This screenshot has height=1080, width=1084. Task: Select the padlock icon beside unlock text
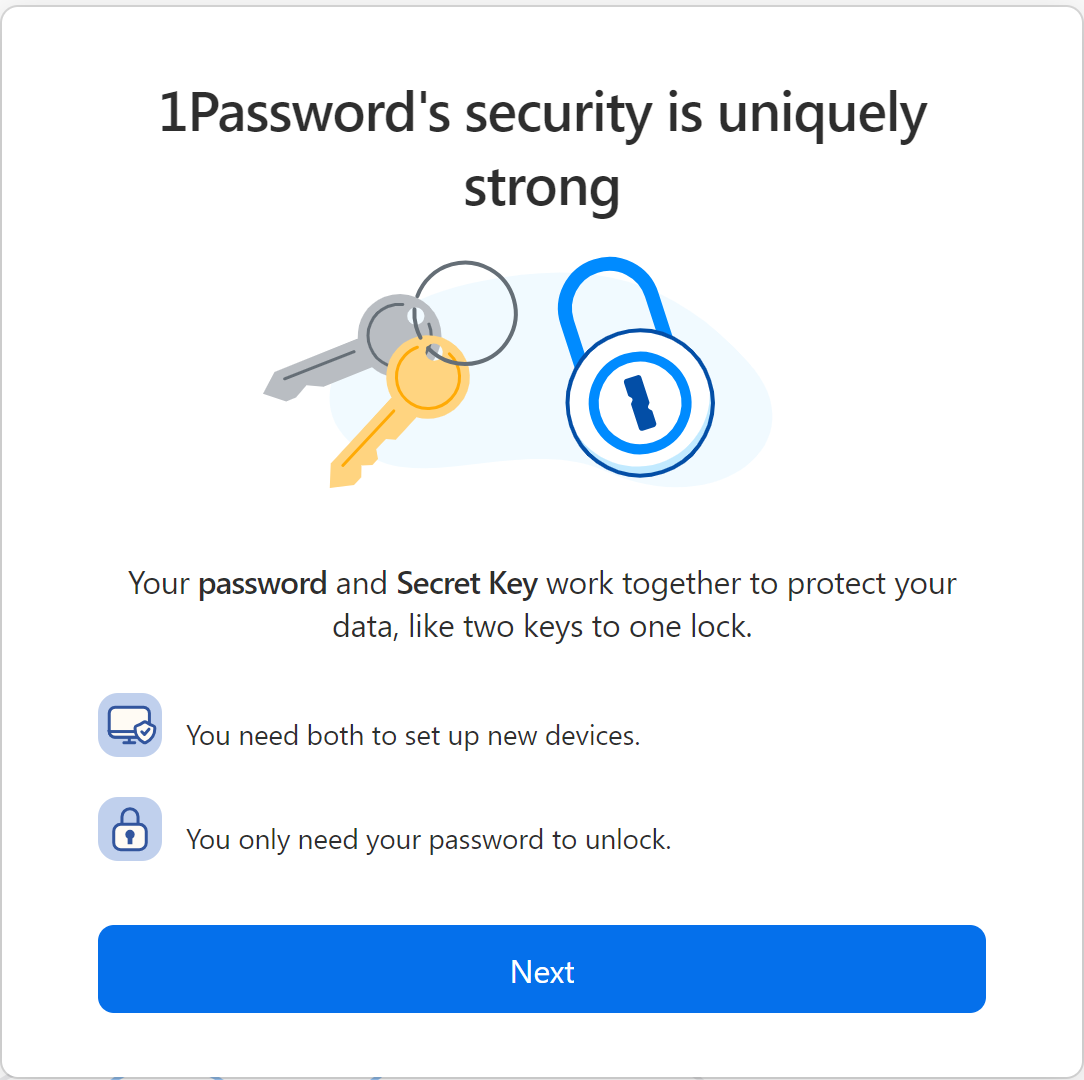pos(130,829)
